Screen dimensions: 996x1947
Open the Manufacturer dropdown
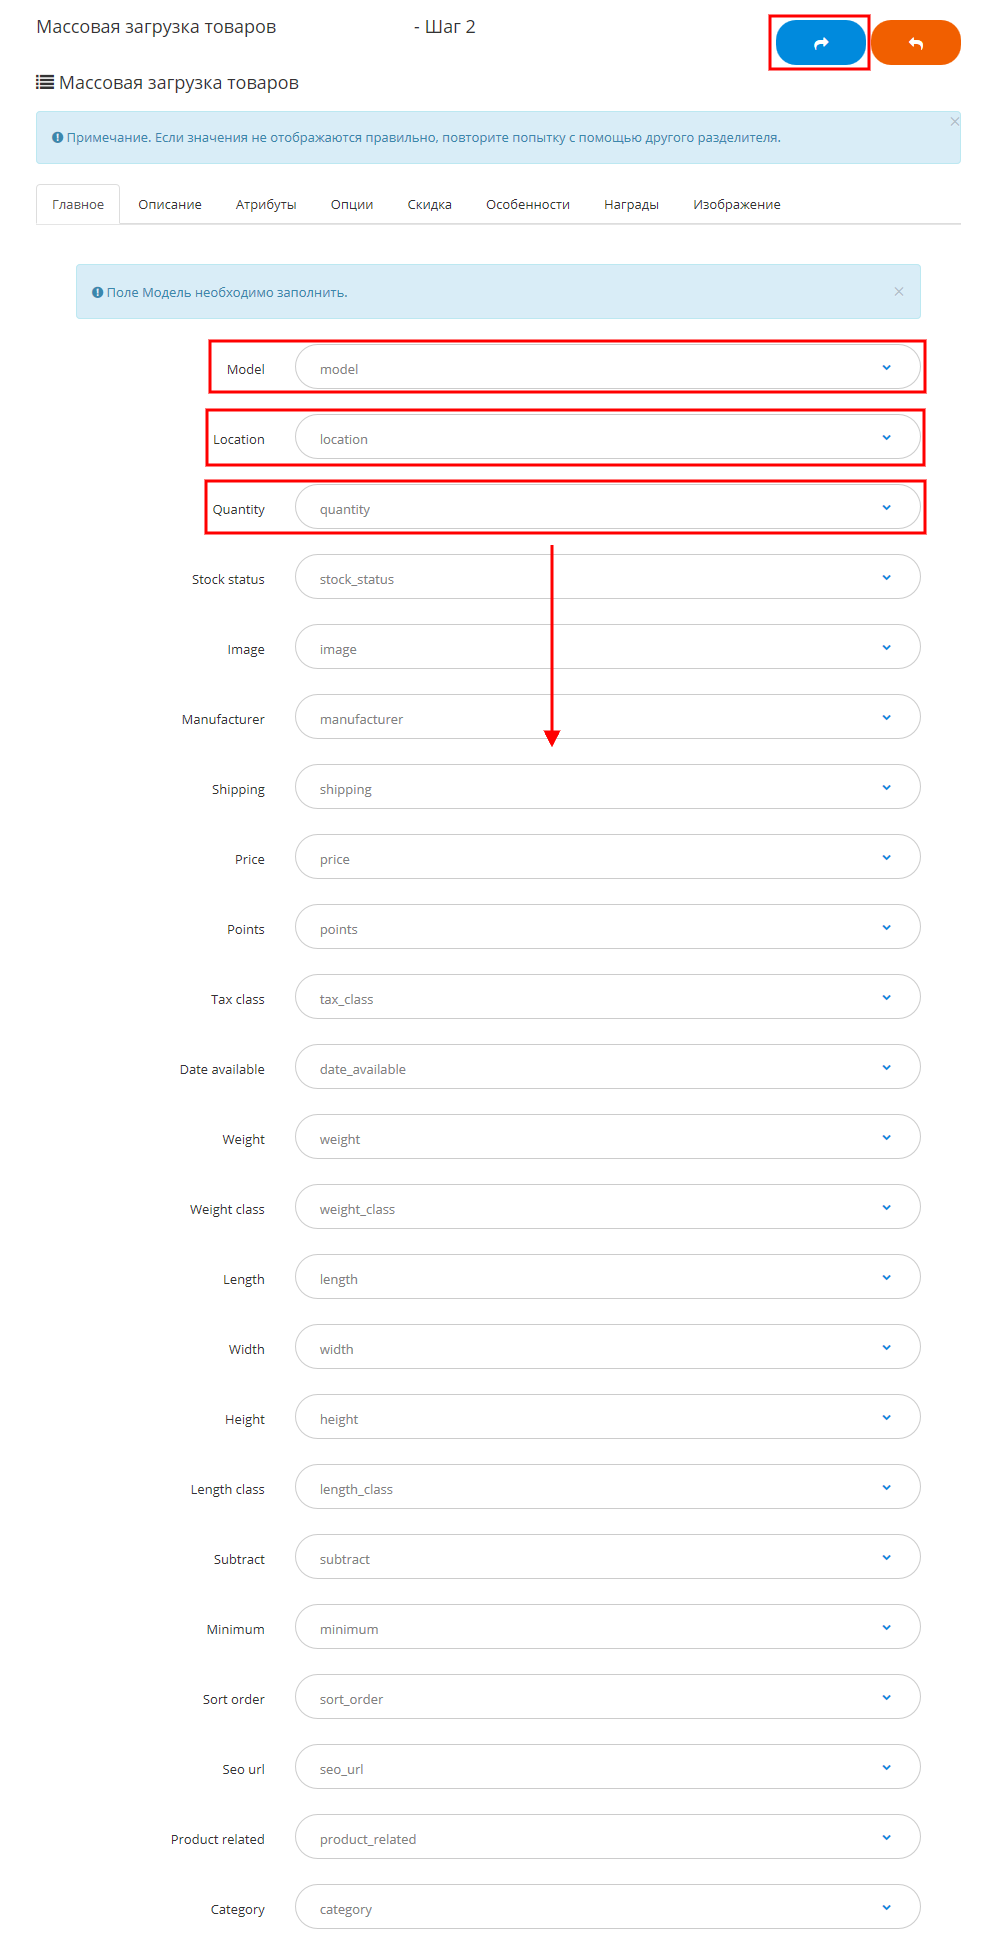tap(607, 718)
